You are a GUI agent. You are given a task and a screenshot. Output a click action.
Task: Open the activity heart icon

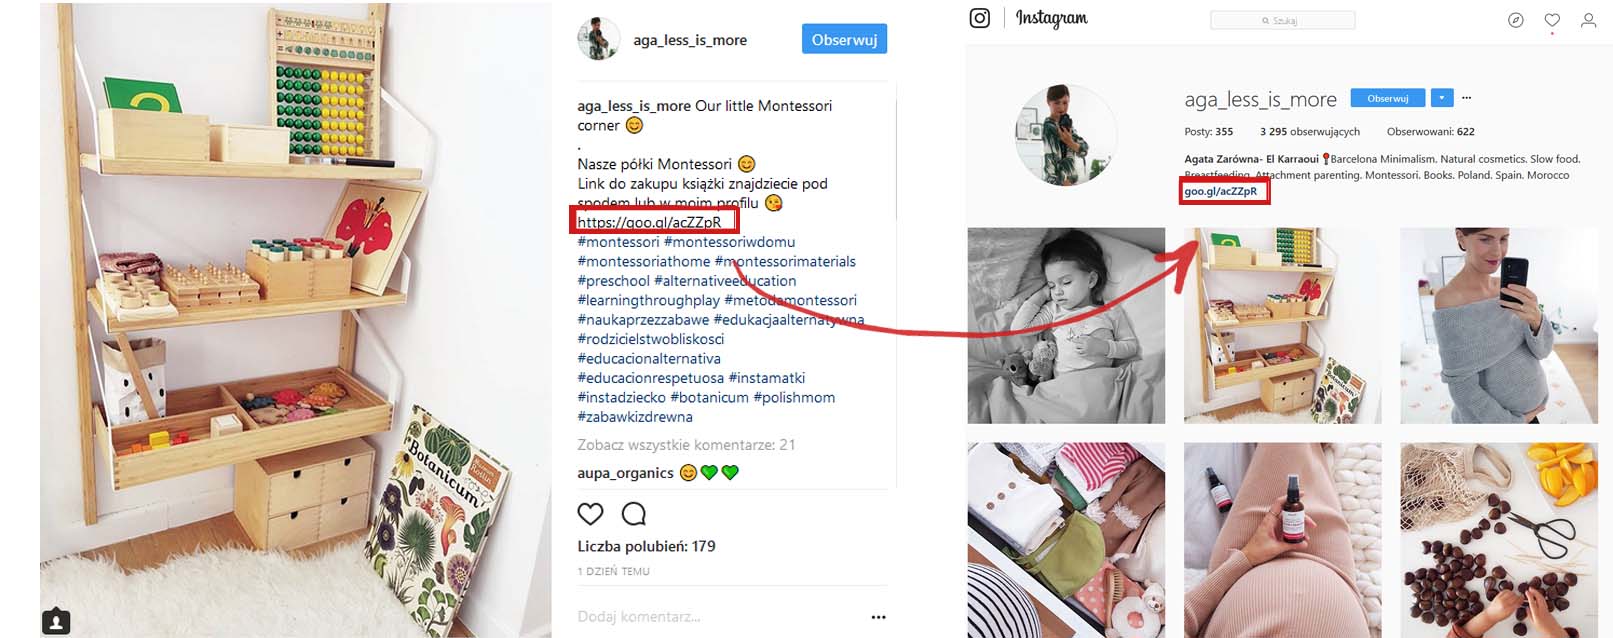click(1552, 20)
